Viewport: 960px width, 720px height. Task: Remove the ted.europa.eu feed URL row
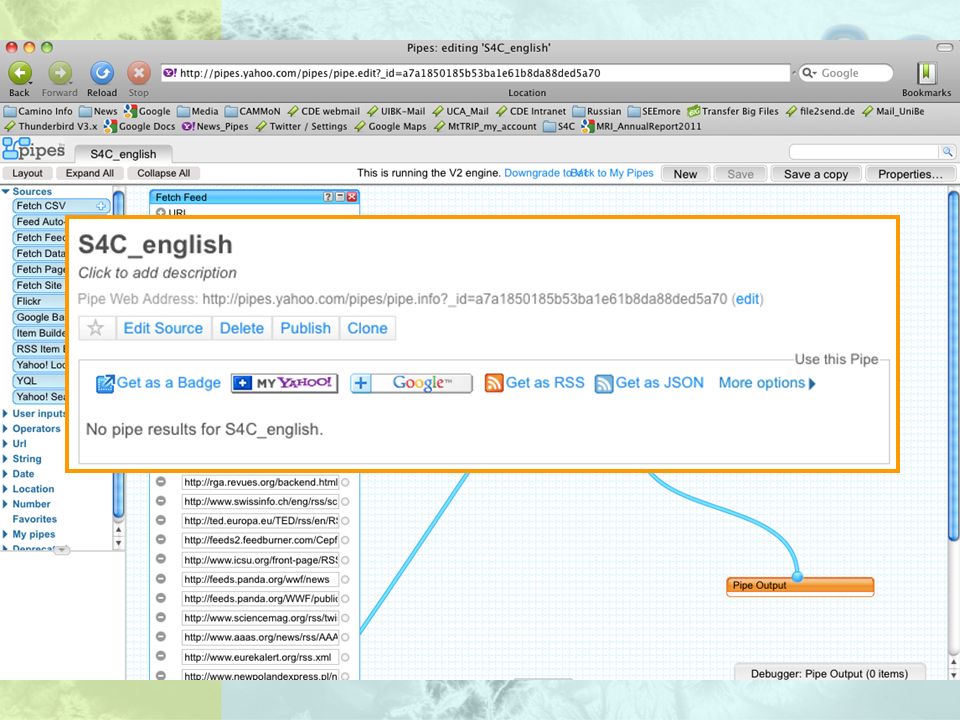coord(161,520)
